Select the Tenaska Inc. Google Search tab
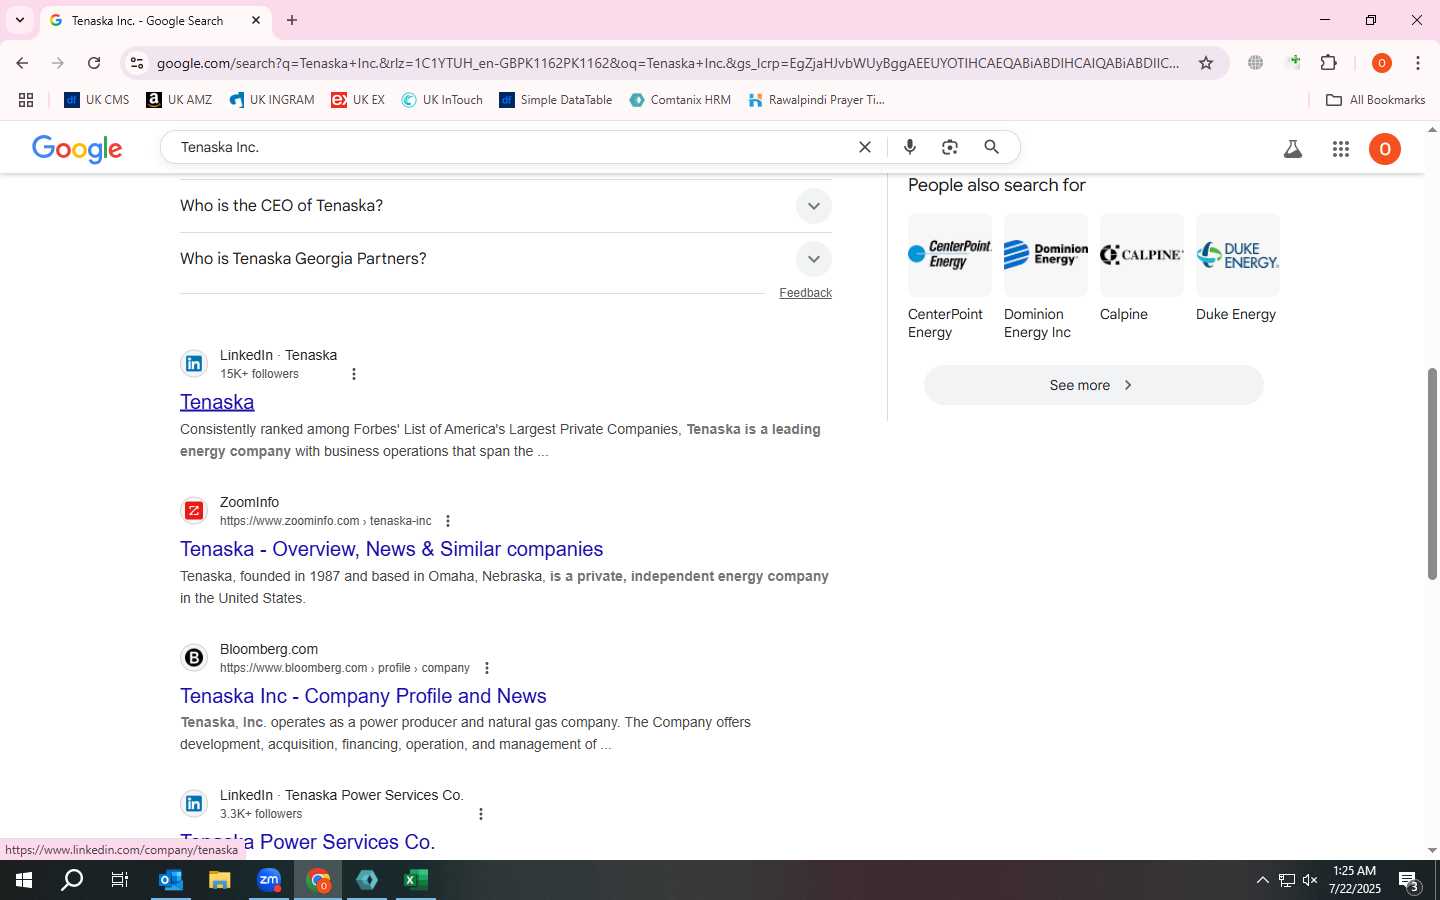Screen dimensions: 1440x900 [155, 20]
